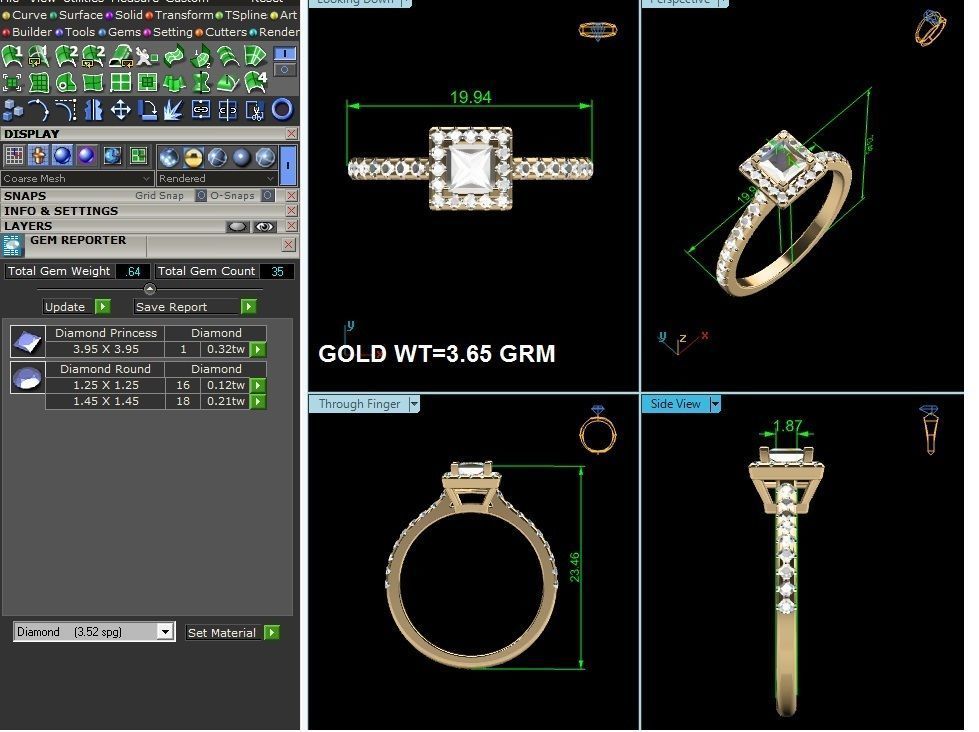The height and width of the screenshot is (732, 979).
Task: Open the Gems menu
Action: (x=124, y=32)
